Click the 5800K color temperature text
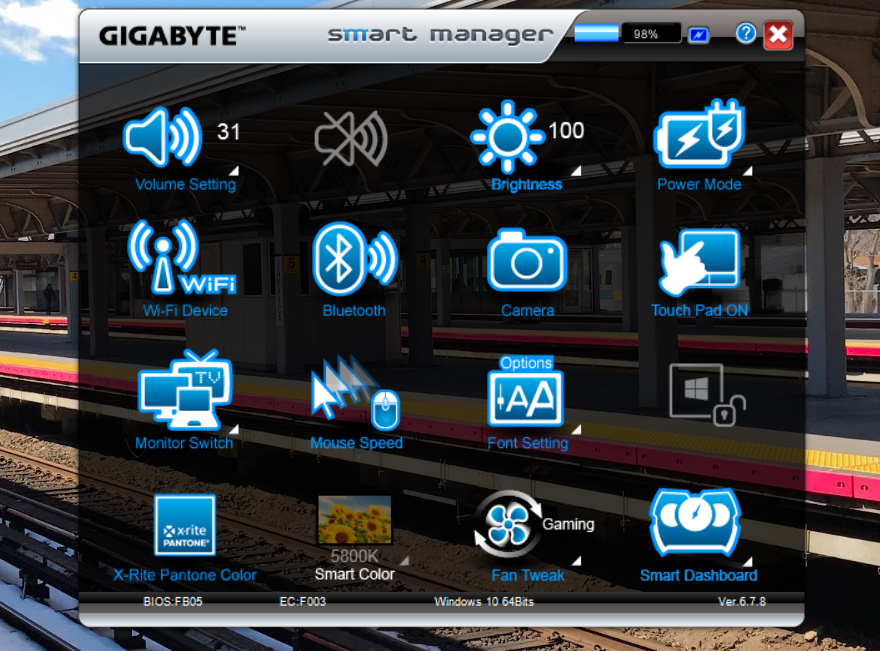Viewport: 880px width, 651px height. pos(355,556)
